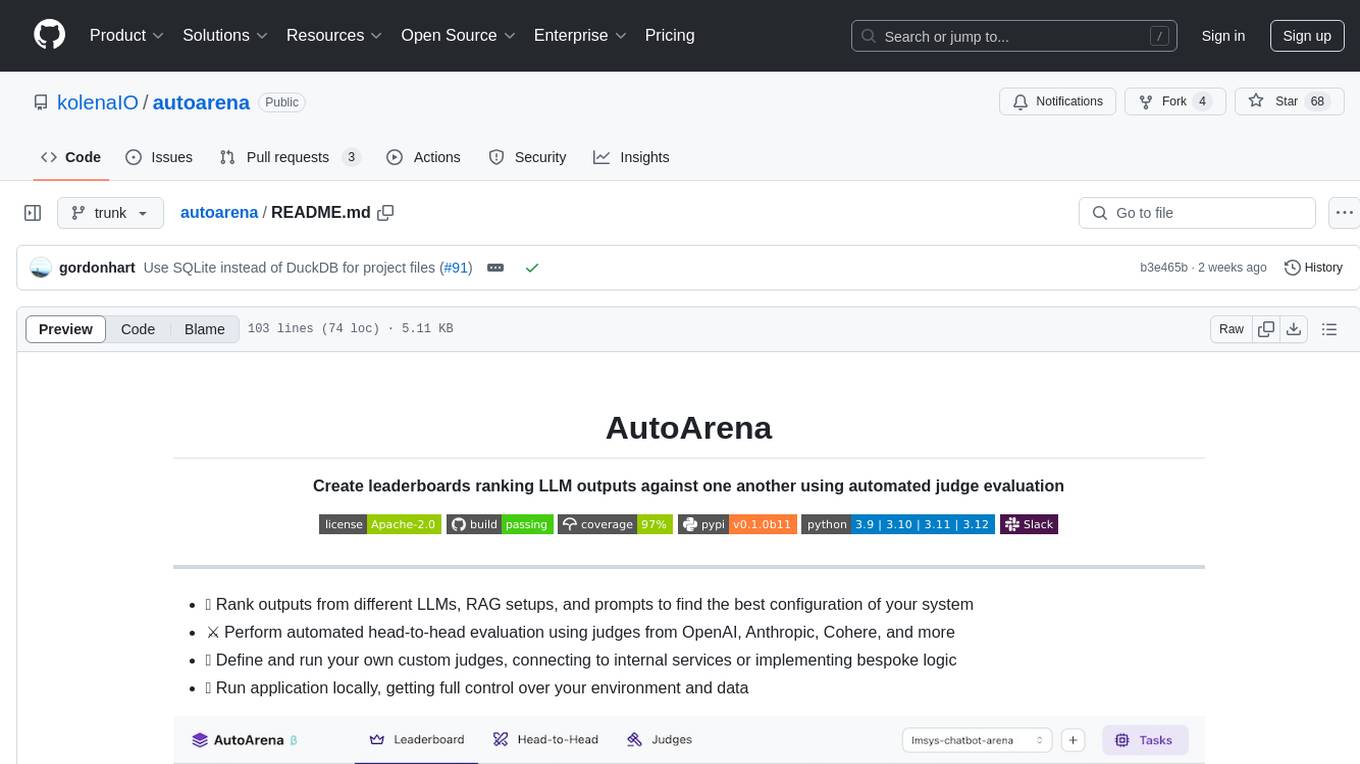Image resolution: width=1360 pixels, height=764 pixels.
Task: Click the python versions badge
Action: tap(898, 524)
